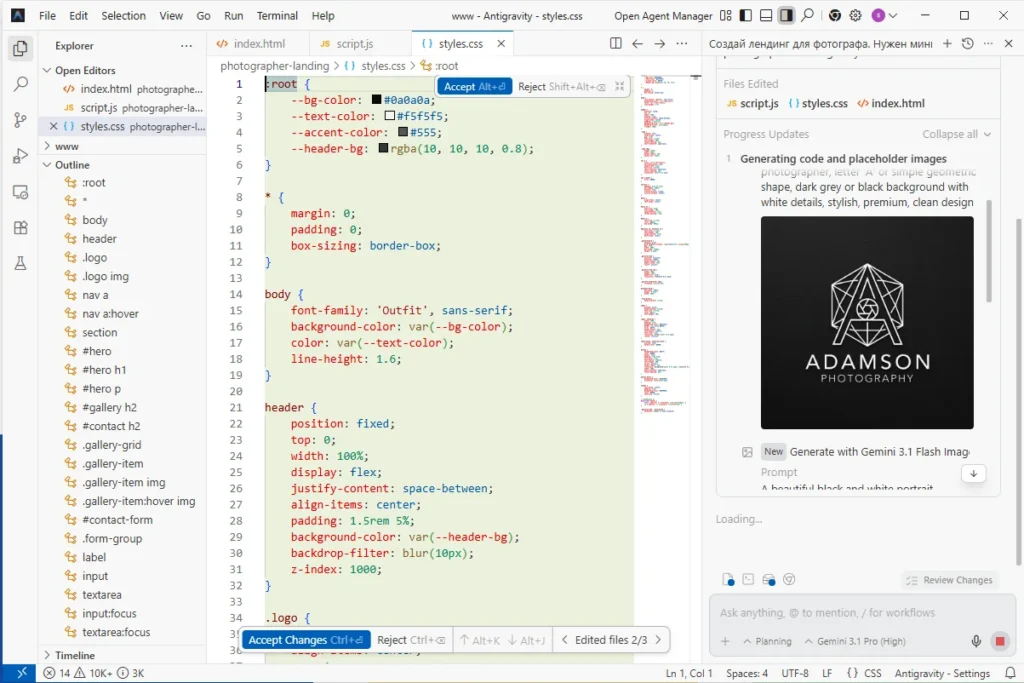Collapse the Open Editors section
1024x683 pixels.
[85, 70]
